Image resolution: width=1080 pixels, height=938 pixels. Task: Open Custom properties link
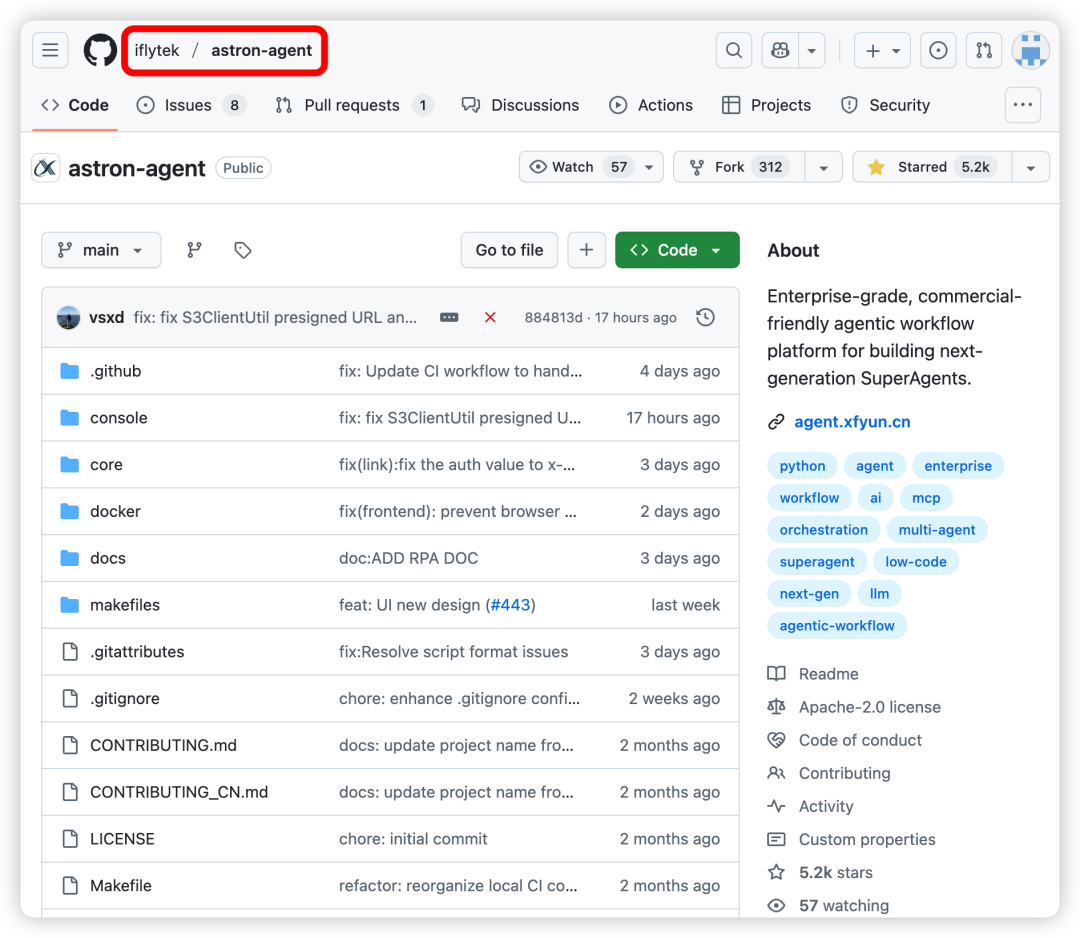click(866, 840)
